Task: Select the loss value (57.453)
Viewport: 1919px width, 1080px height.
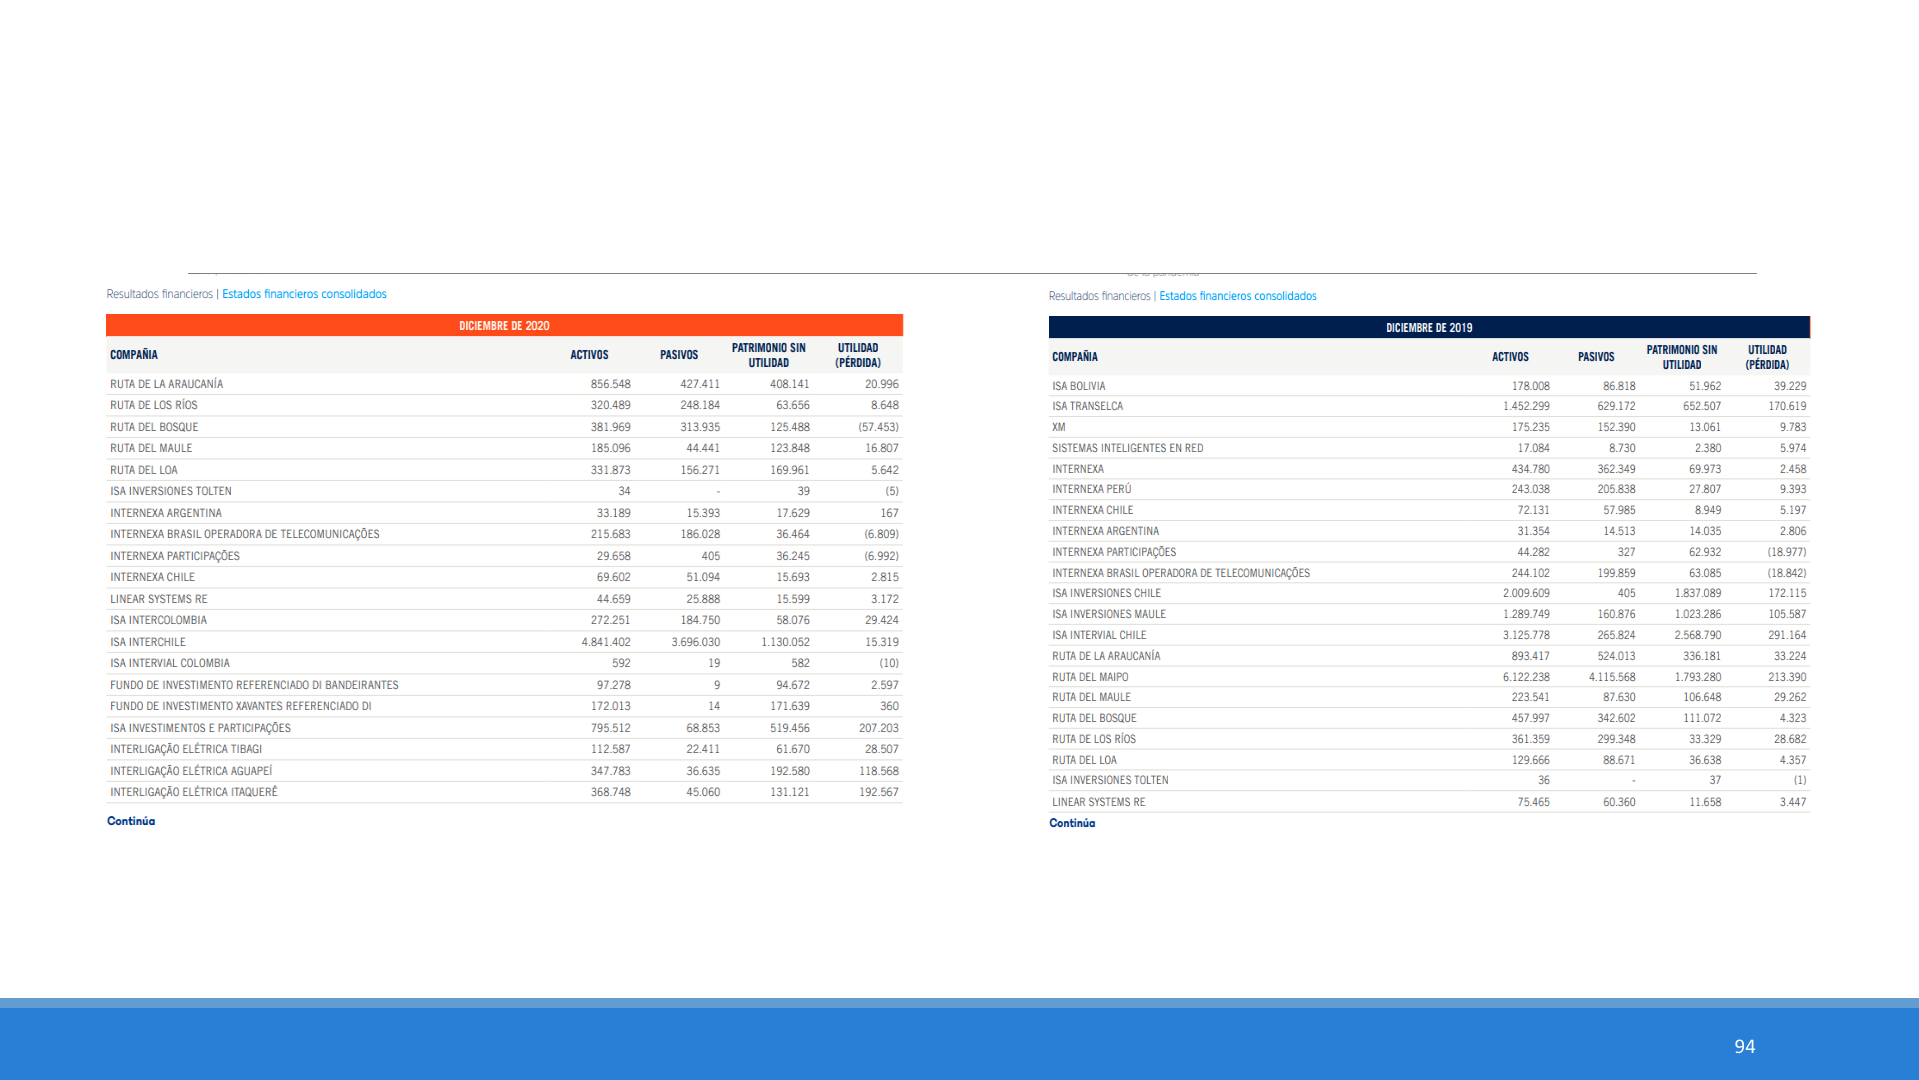Action: [878, 427]
